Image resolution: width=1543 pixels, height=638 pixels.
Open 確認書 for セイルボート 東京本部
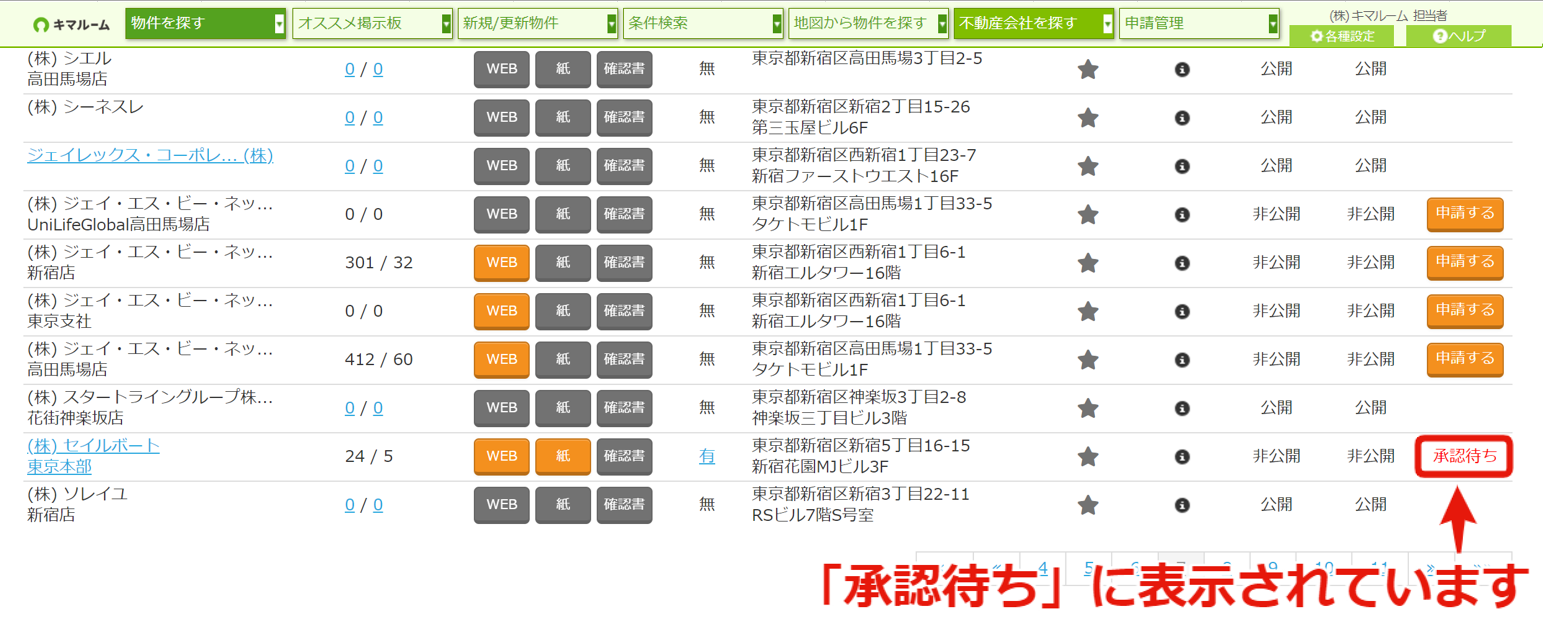(624, 456)
